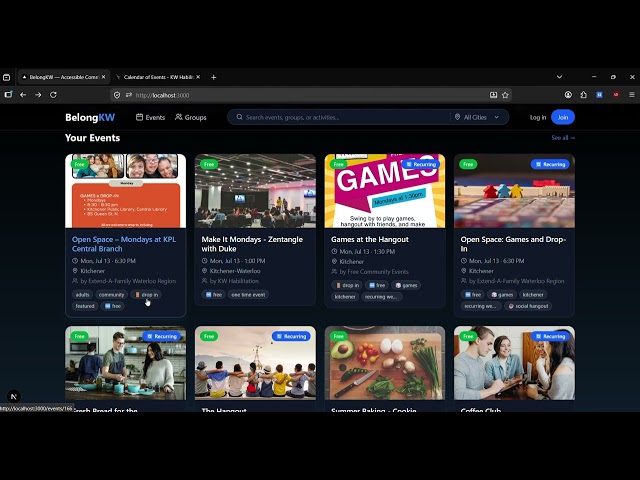
Task: Open Make It Mondays - Zentangle title
Action: click(252, 244)
